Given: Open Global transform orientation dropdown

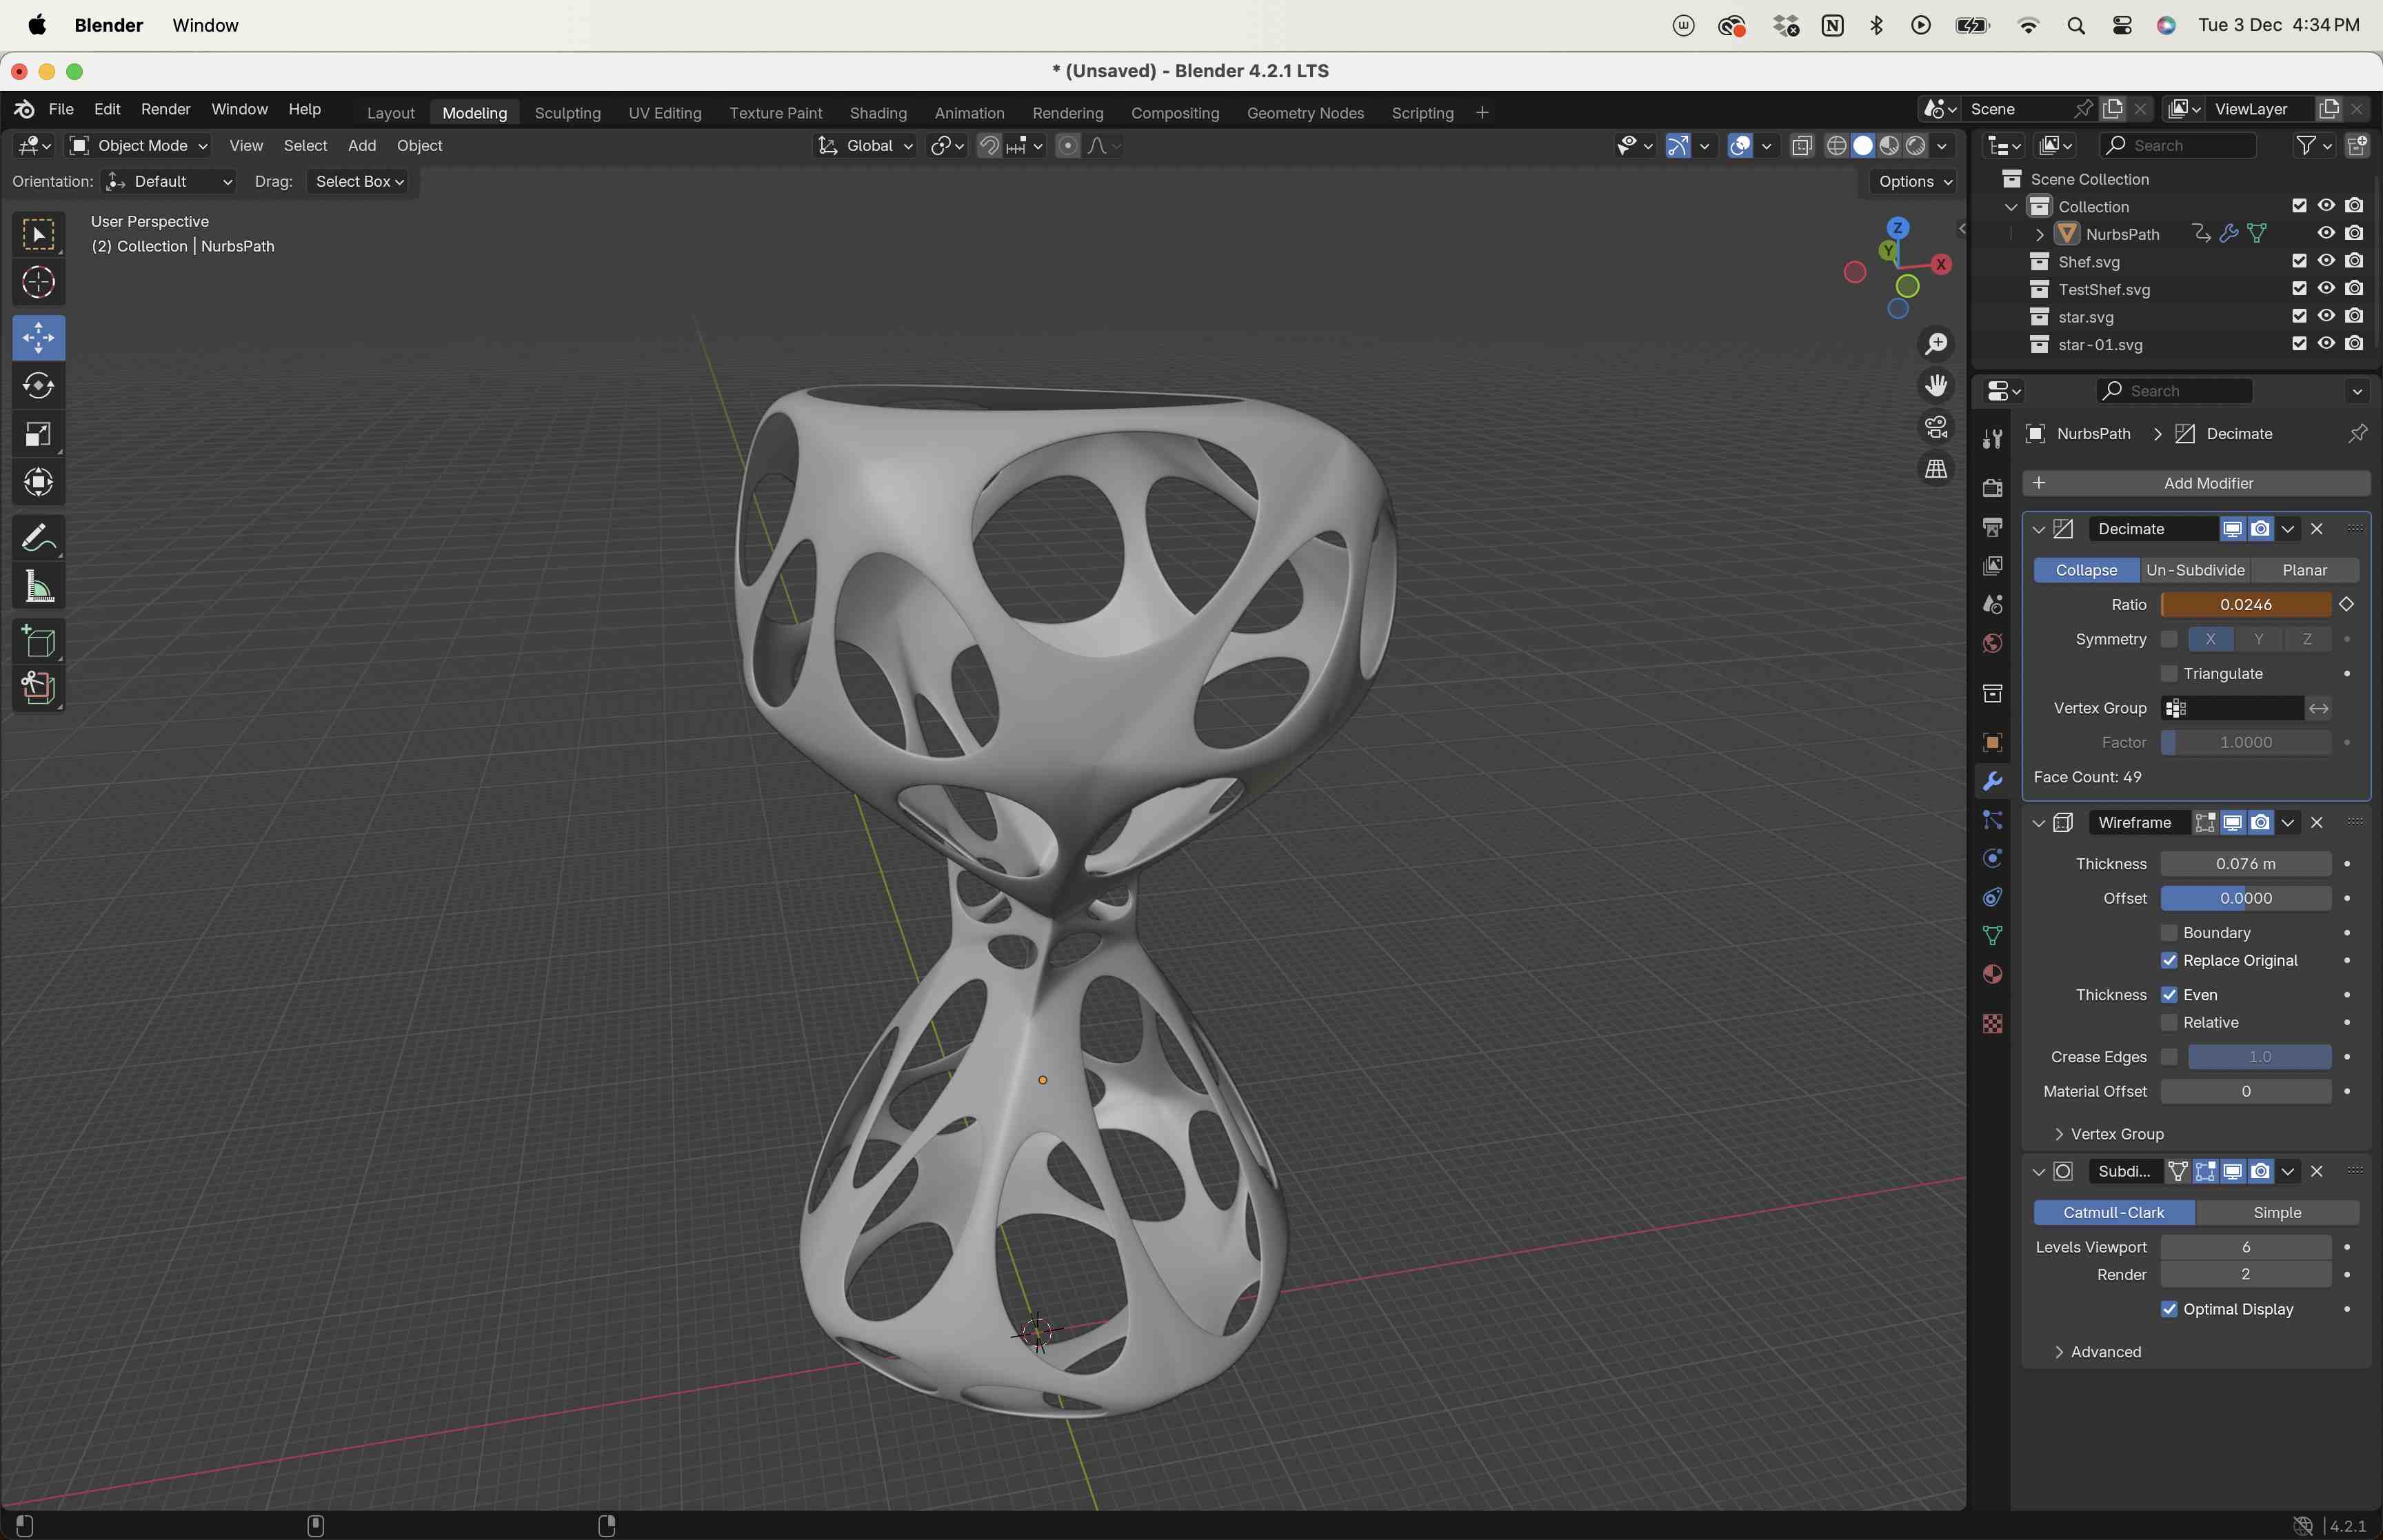Looking at the screenshot, I should tap(865, 146).
